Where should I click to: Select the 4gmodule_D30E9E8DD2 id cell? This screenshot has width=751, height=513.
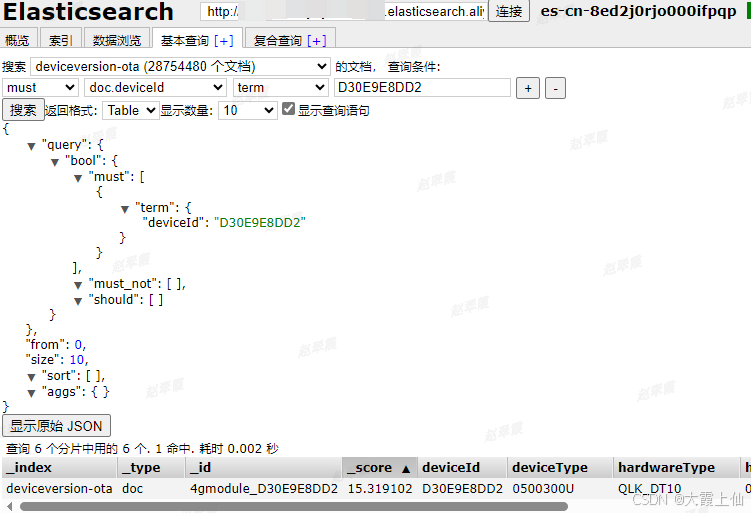point(264,489)
